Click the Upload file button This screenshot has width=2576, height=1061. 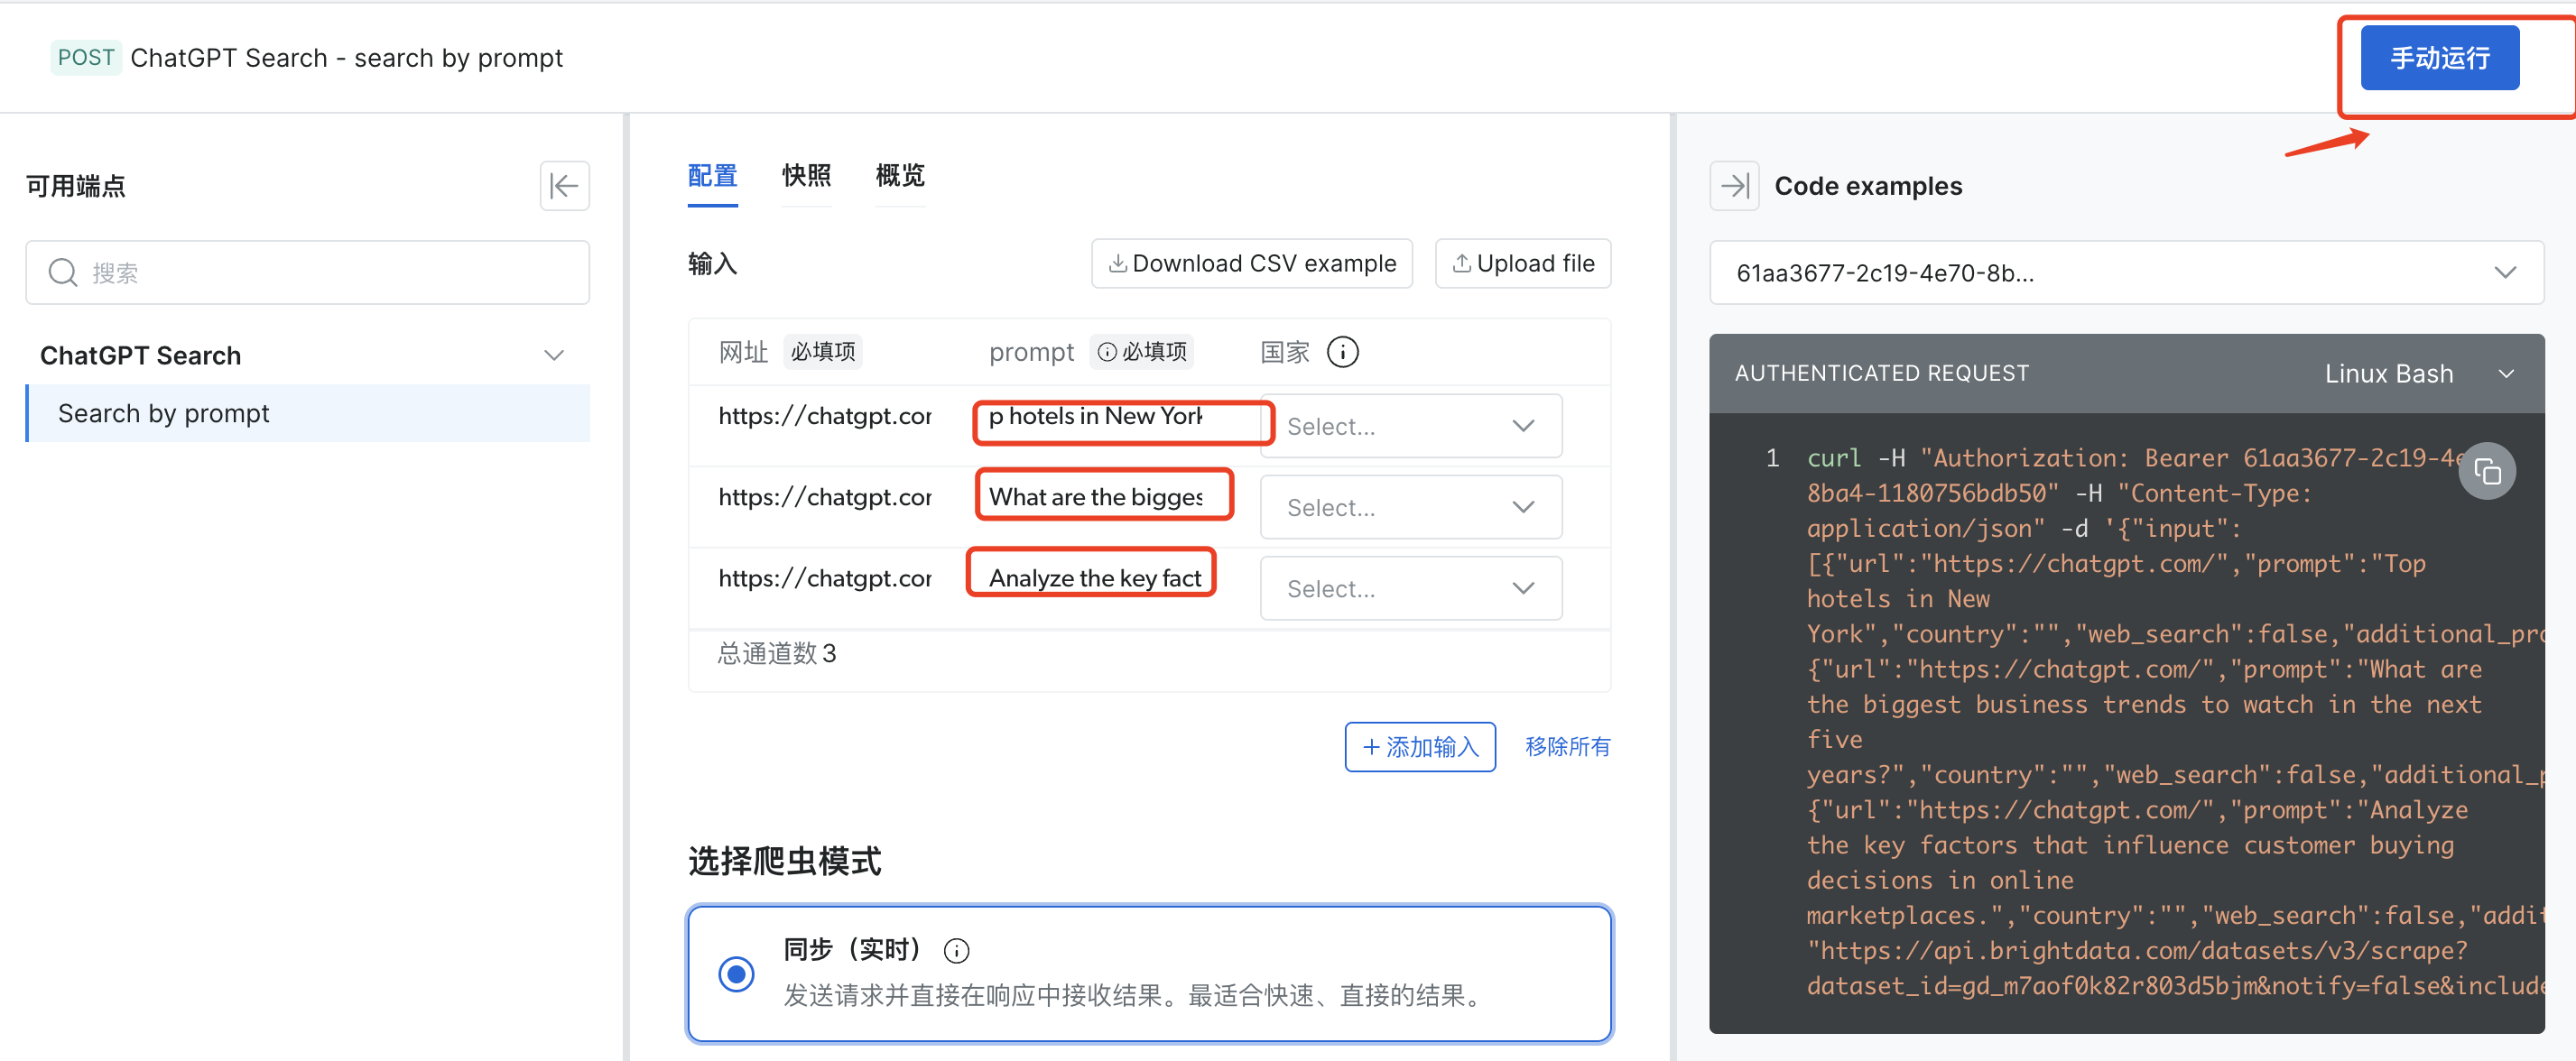(1522, 264)
